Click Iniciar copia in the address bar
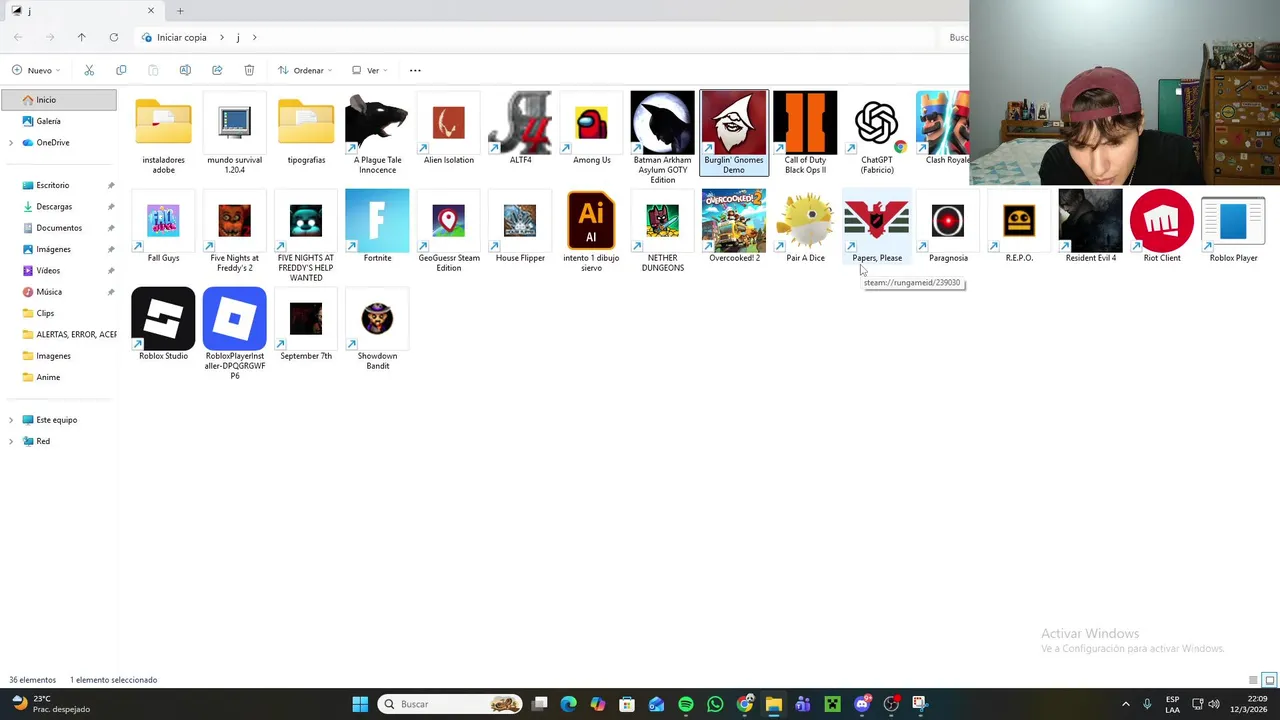Screen dimensions: 1280x720 pyautogui.click(x=182, y=37)
